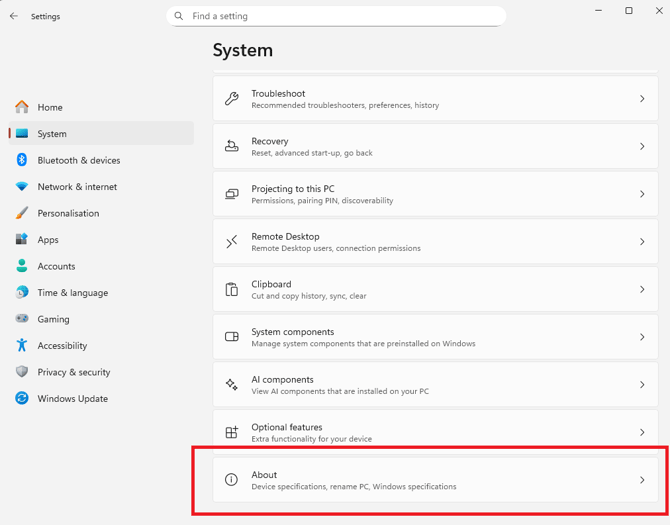Click 'Device specifications, rename PC' description
Image resolution: width=670 pixels, height=525 pixels.
pyautogui.click(x=354, y=487)
